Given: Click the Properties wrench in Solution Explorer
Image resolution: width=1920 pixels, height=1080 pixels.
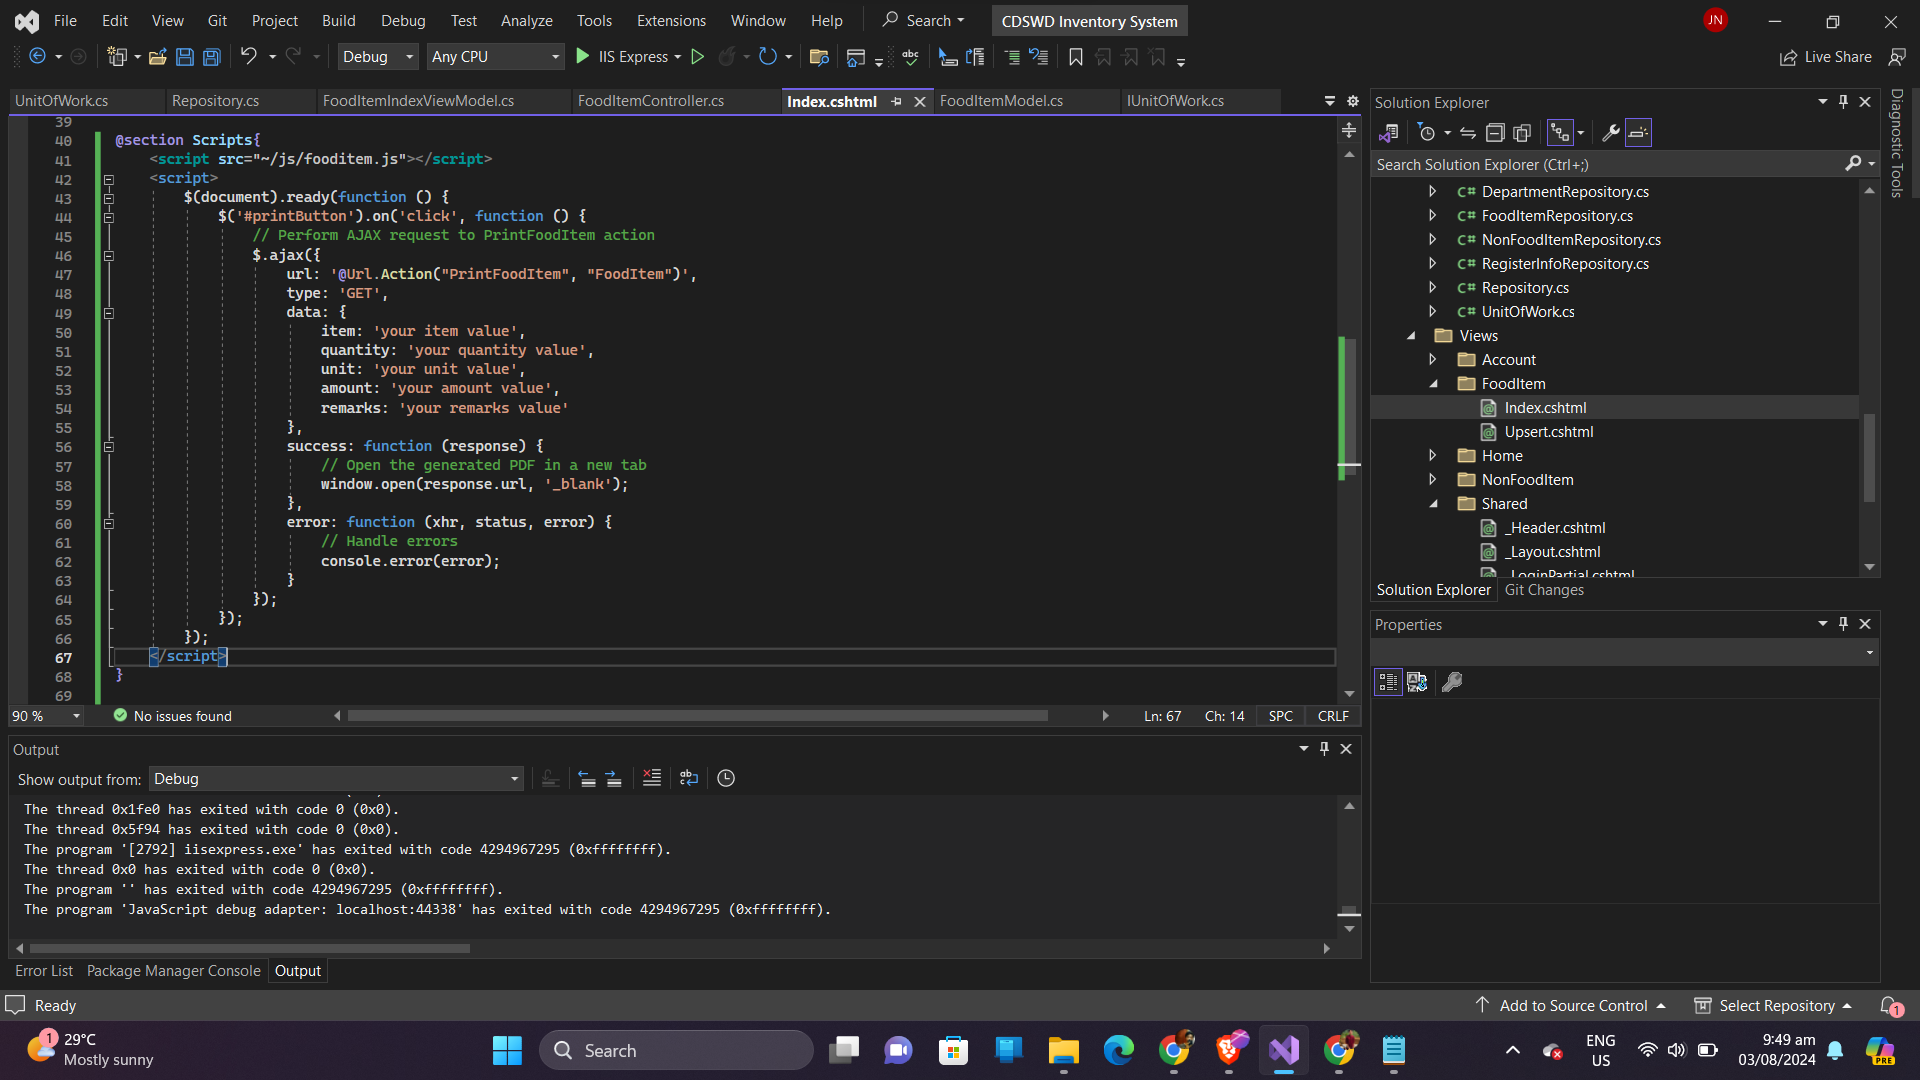Looking at the screenshot, I should (x=1610, y=132).
